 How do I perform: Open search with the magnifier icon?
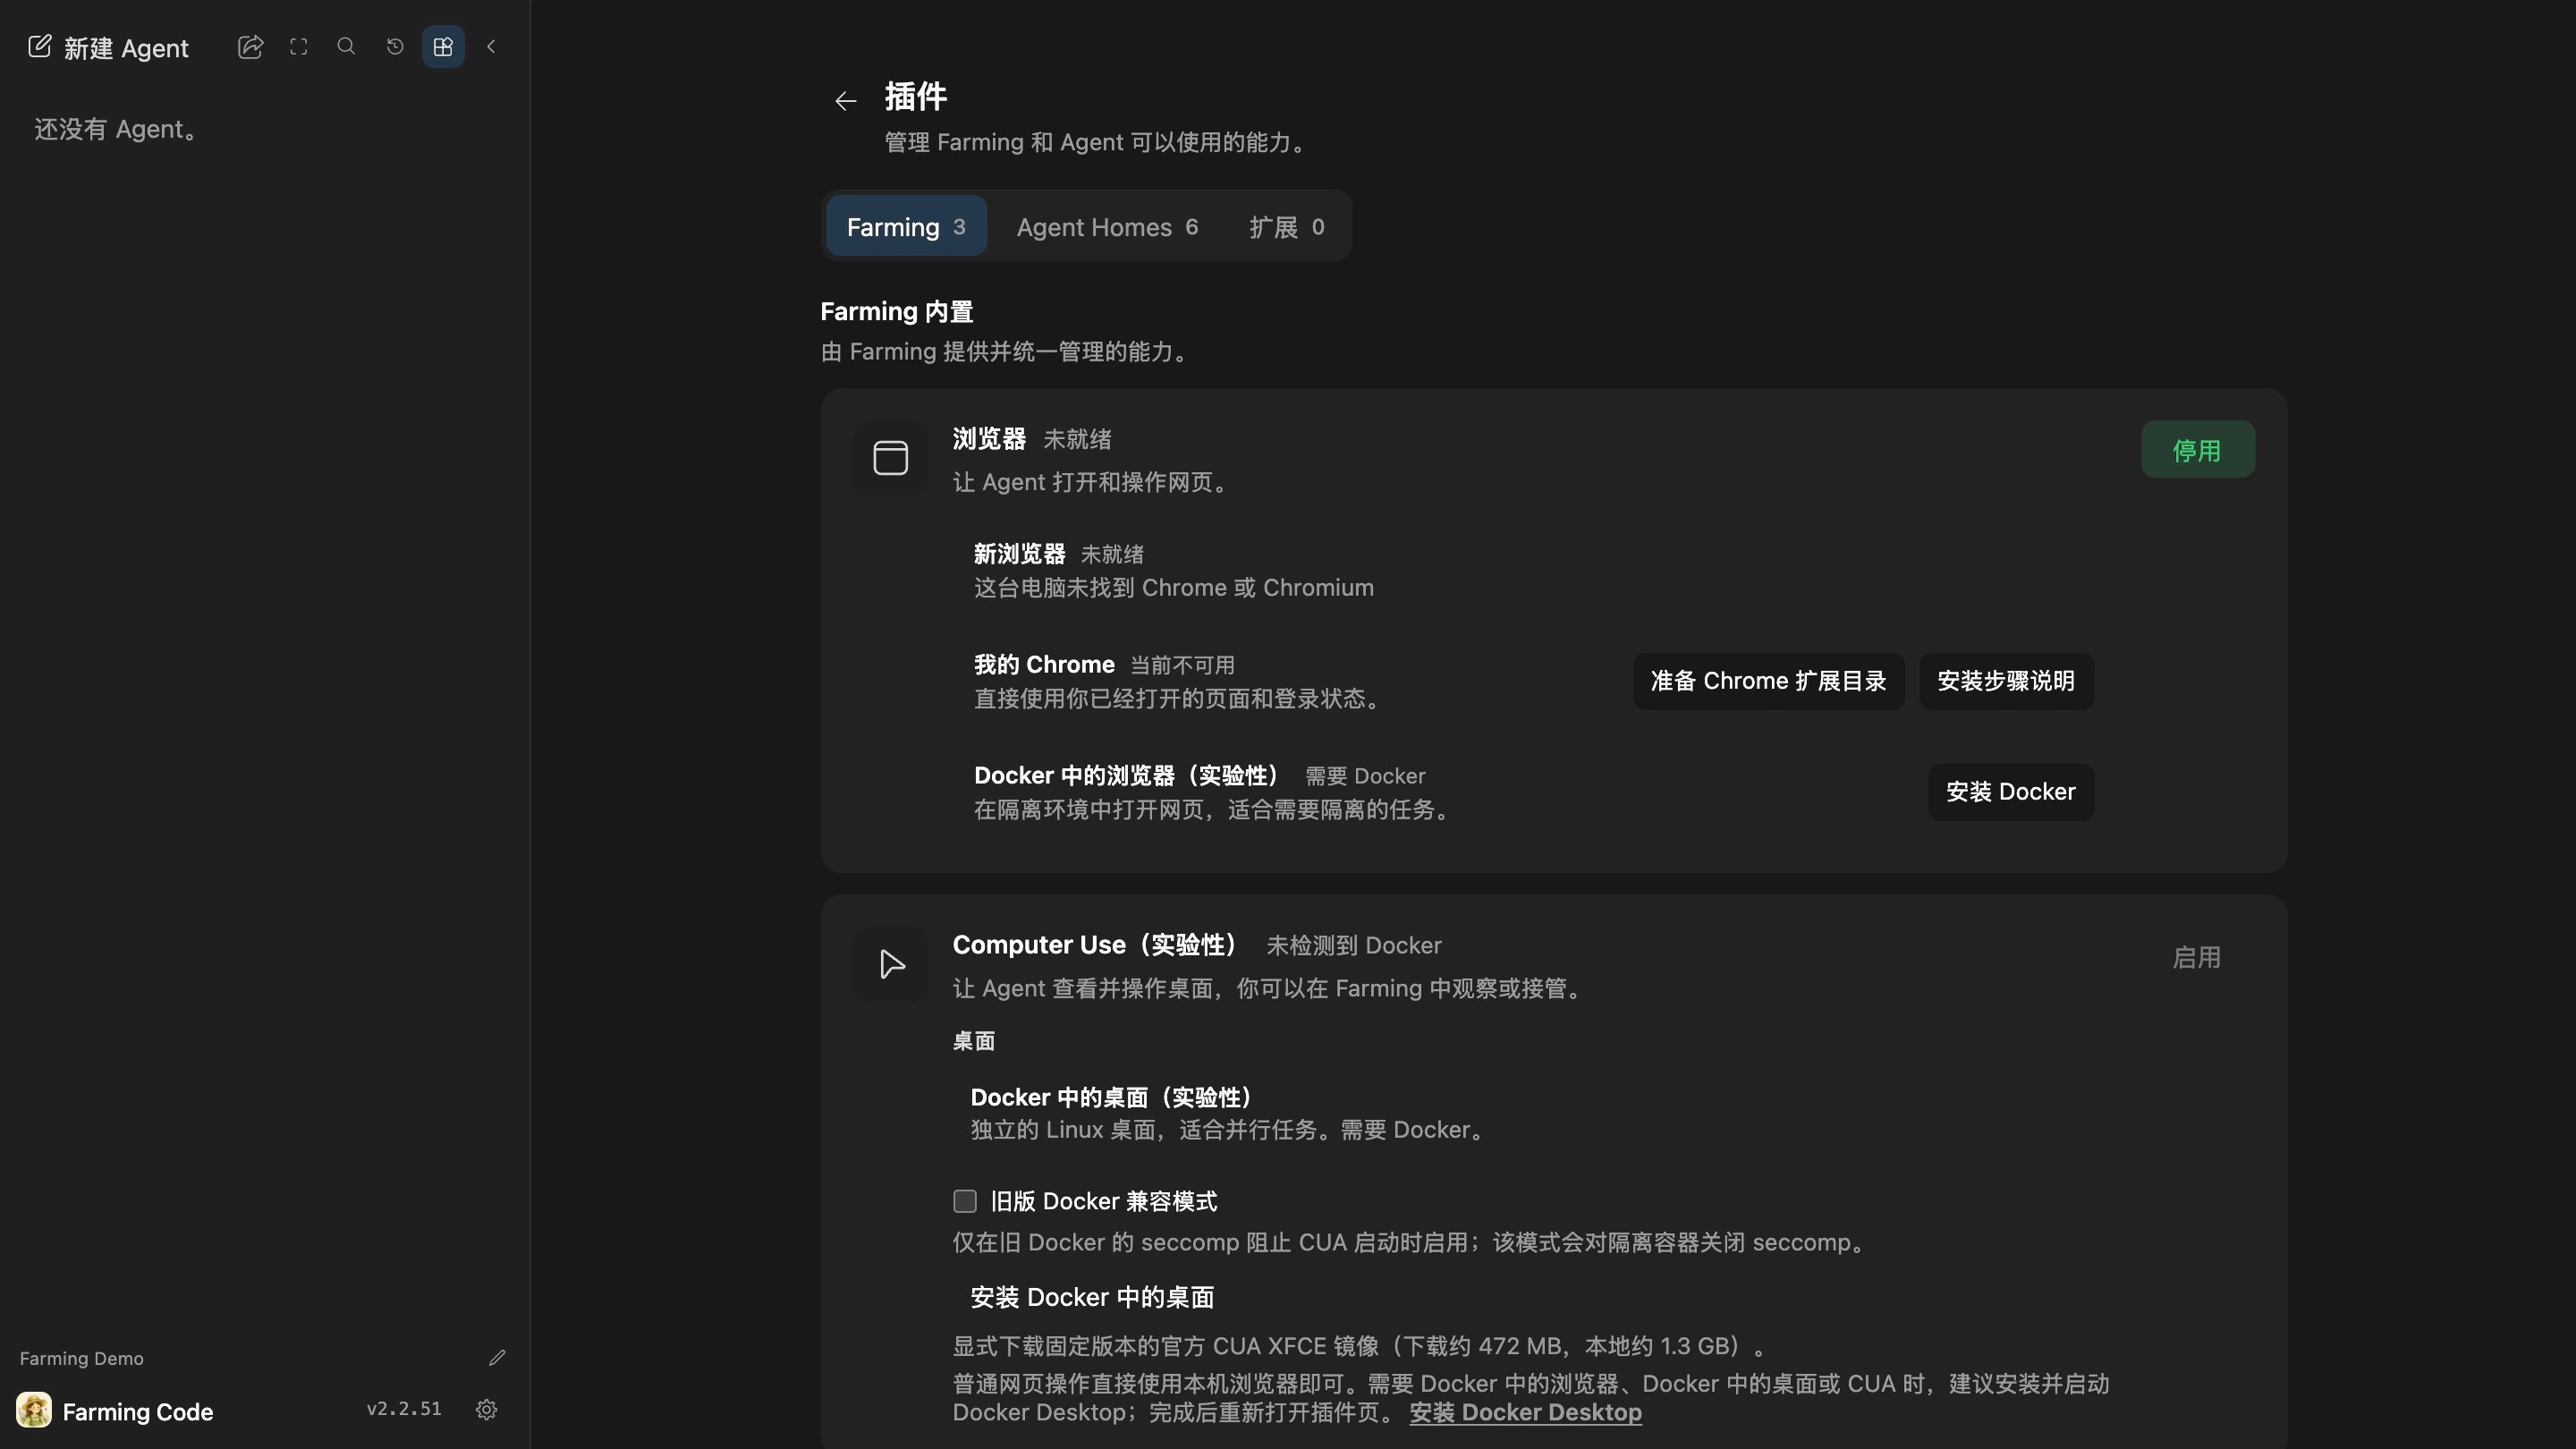(x=346, y=46)
